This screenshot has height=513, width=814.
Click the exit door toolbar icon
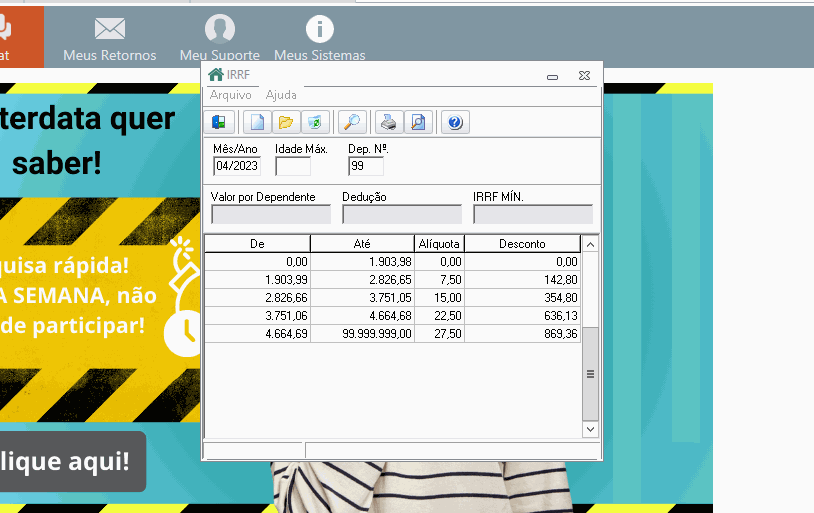(219, 123)
